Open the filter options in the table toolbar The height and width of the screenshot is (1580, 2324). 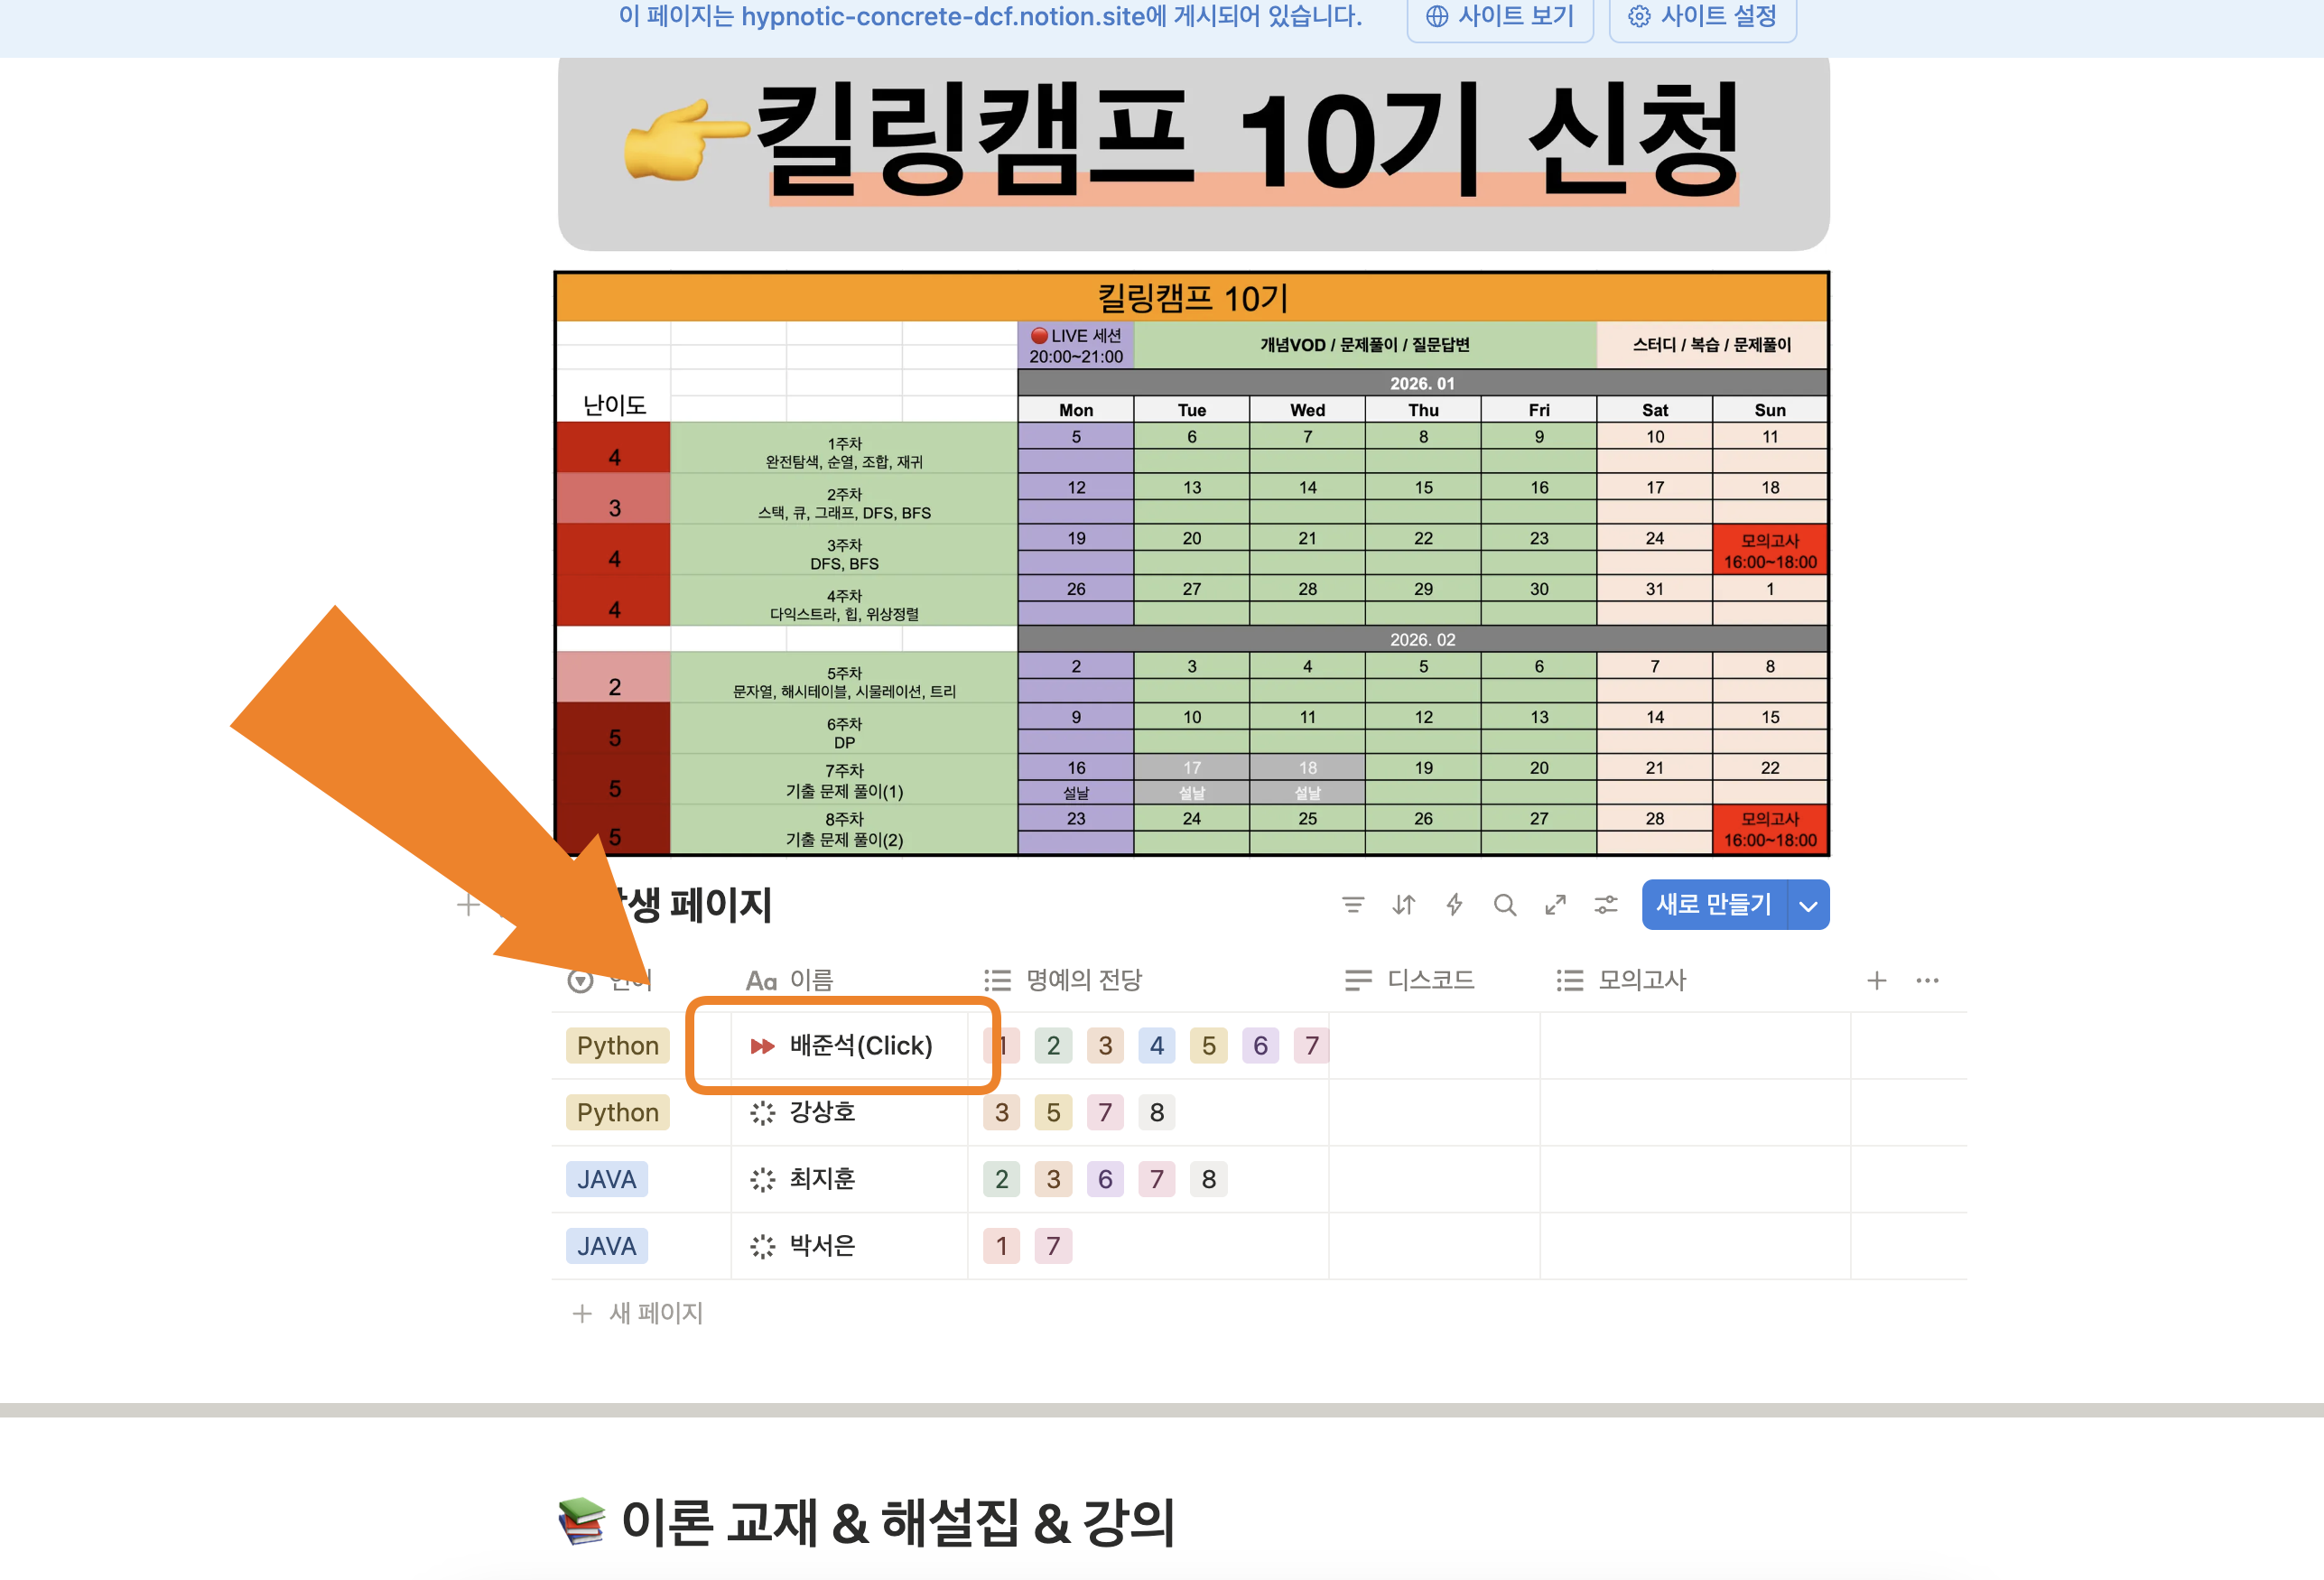coord(1353,905)
